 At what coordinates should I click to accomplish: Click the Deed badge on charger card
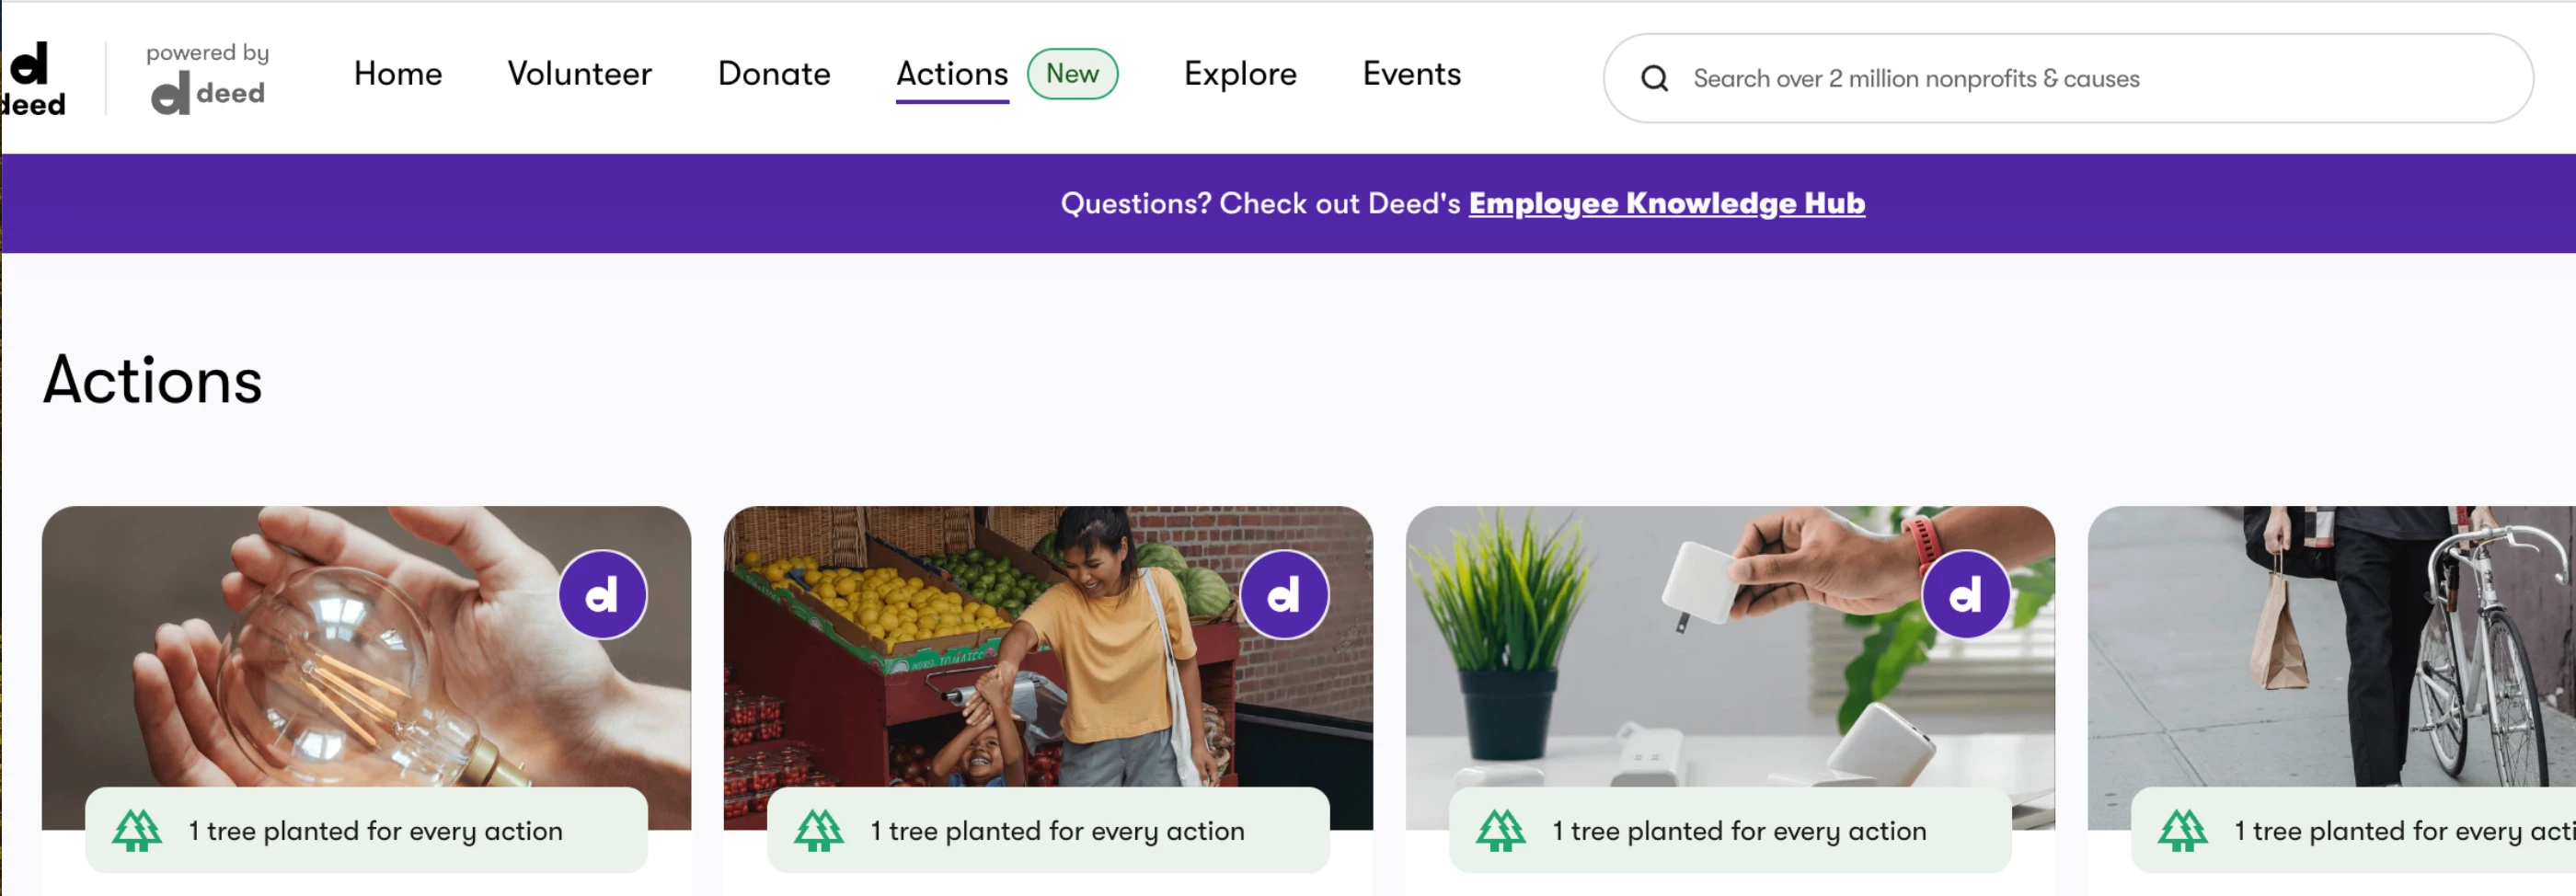pos(1965,595)
